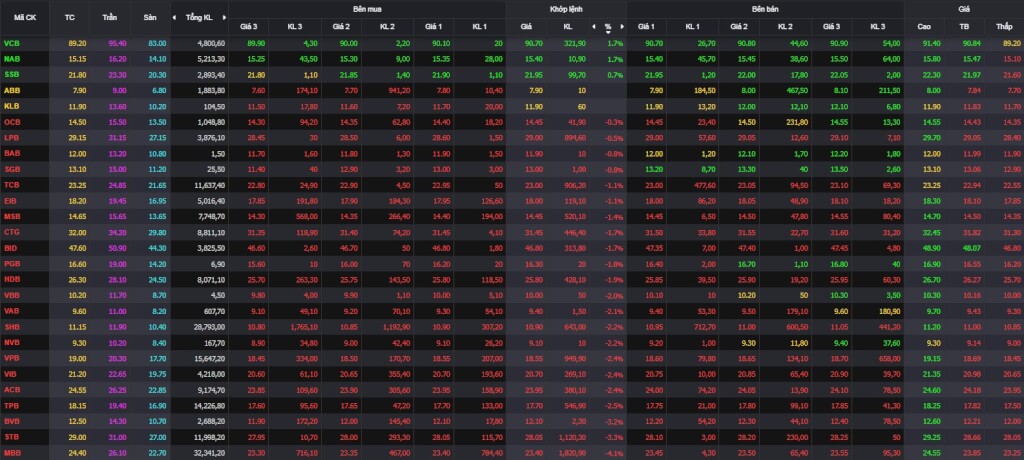The width and height of the screenshot is (1024, 460).
Task: Click NAB floor price 14.10
Action: click(157, 59)
